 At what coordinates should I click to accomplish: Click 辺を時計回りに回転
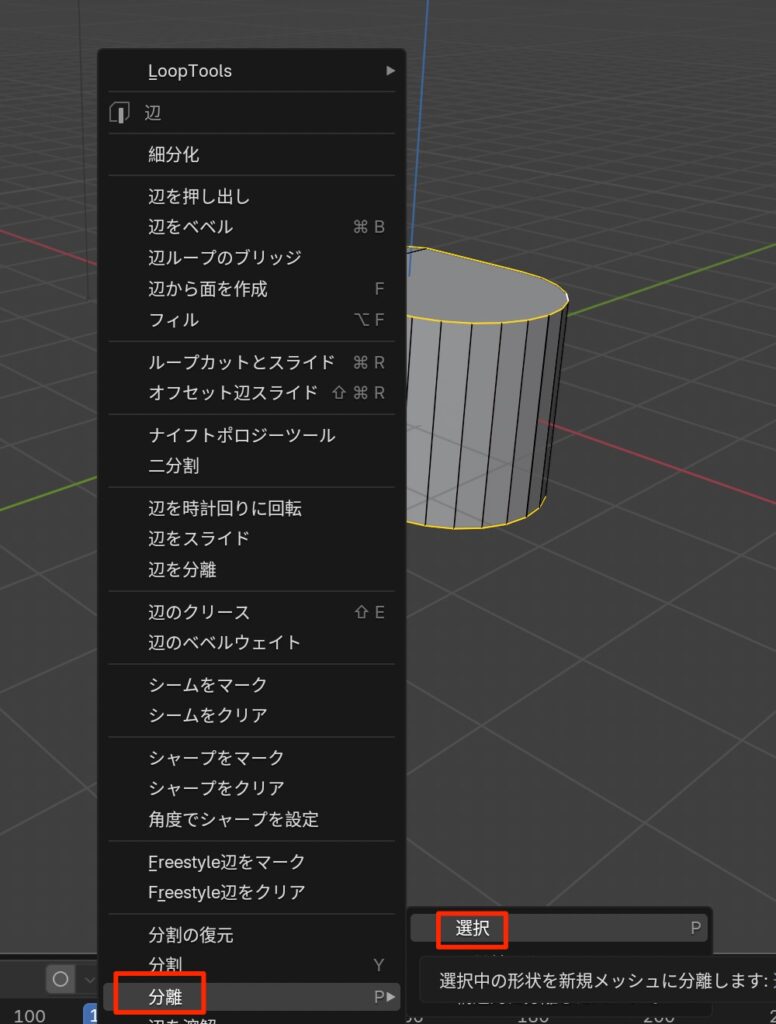(224, 508)
